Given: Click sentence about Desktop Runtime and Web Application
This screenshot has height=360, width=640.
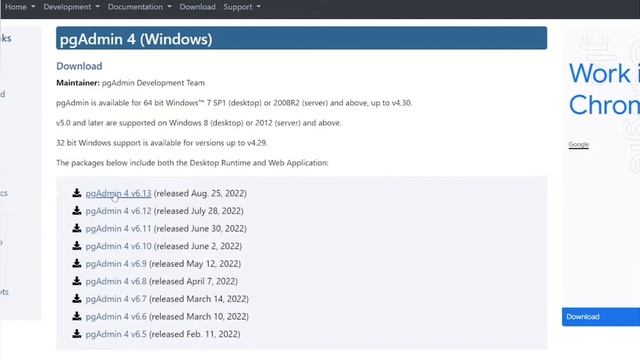Looking at the screenshot, I should coord(192,163).
